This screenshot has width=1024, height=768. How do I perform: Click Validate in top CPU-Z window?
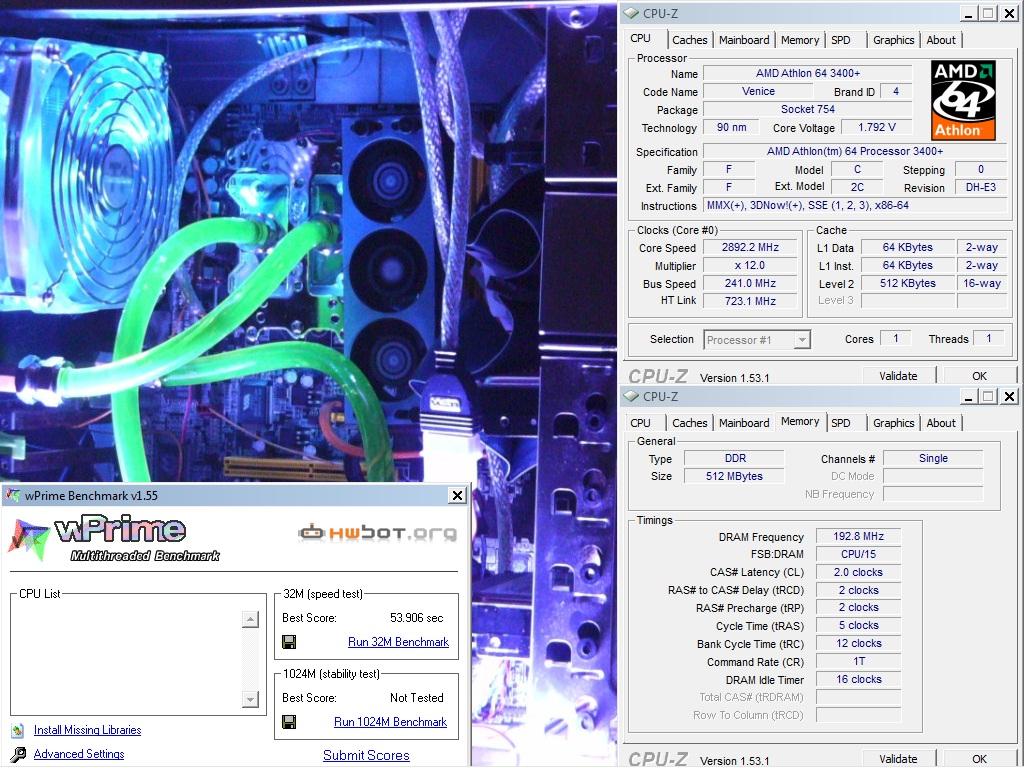(898, 376)
